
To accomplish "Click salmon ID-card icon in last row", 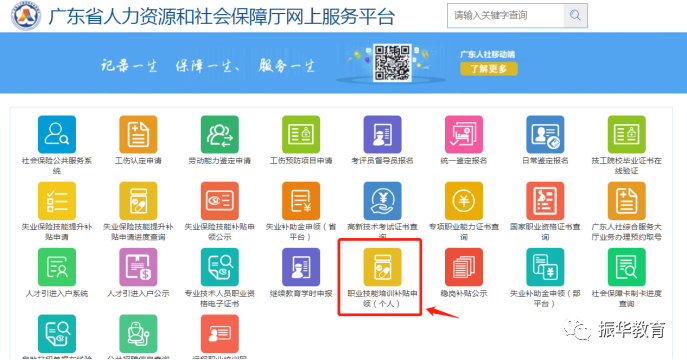I will (220, 333).
